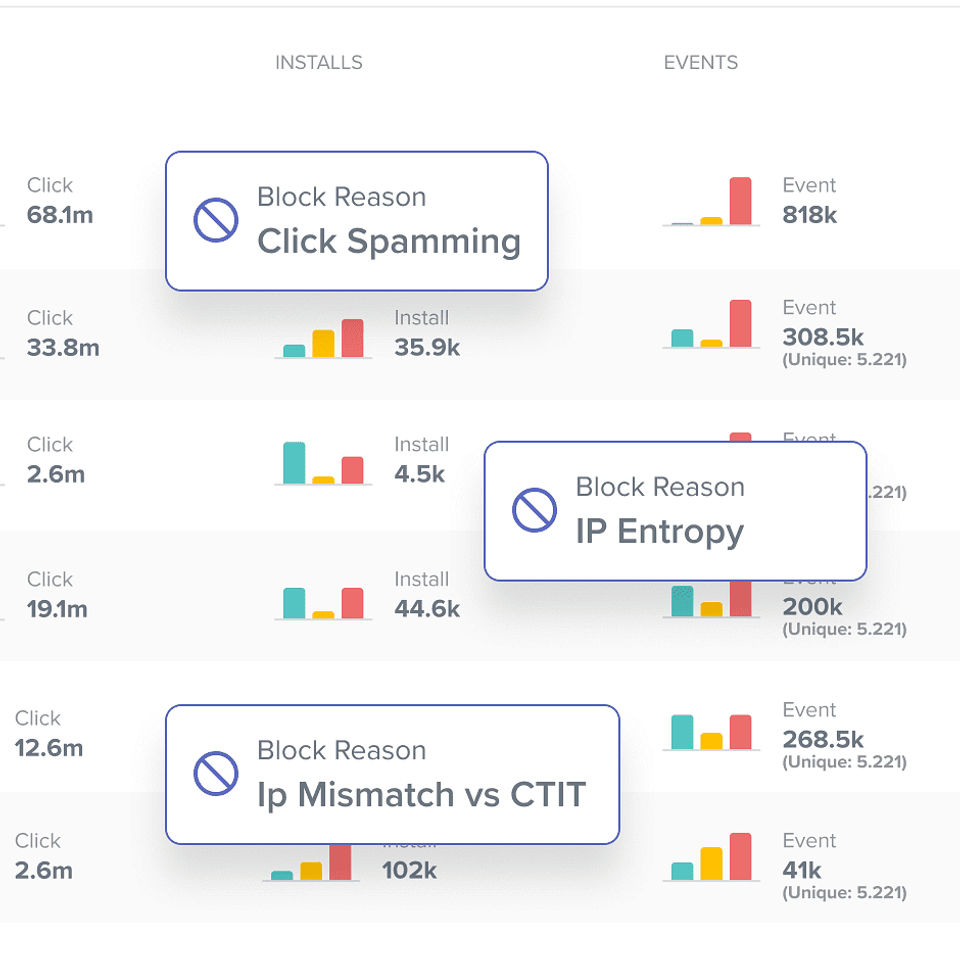Open the bar chart next to Event 308.5k
960x960 pixels.
(711, 325)
